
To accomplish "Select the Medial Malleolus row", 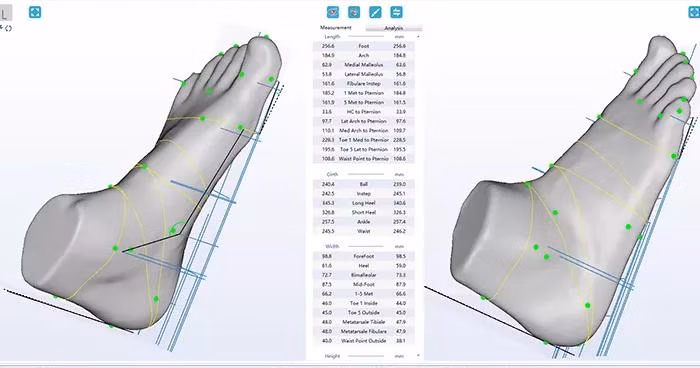I will (363, 65).
